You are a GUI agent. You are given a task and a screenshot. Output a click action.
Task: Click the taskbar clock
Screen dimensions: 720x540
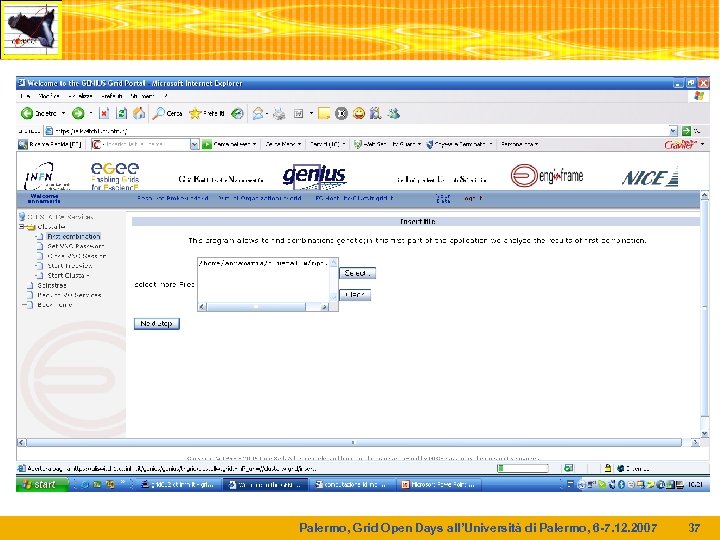(695, 484)
